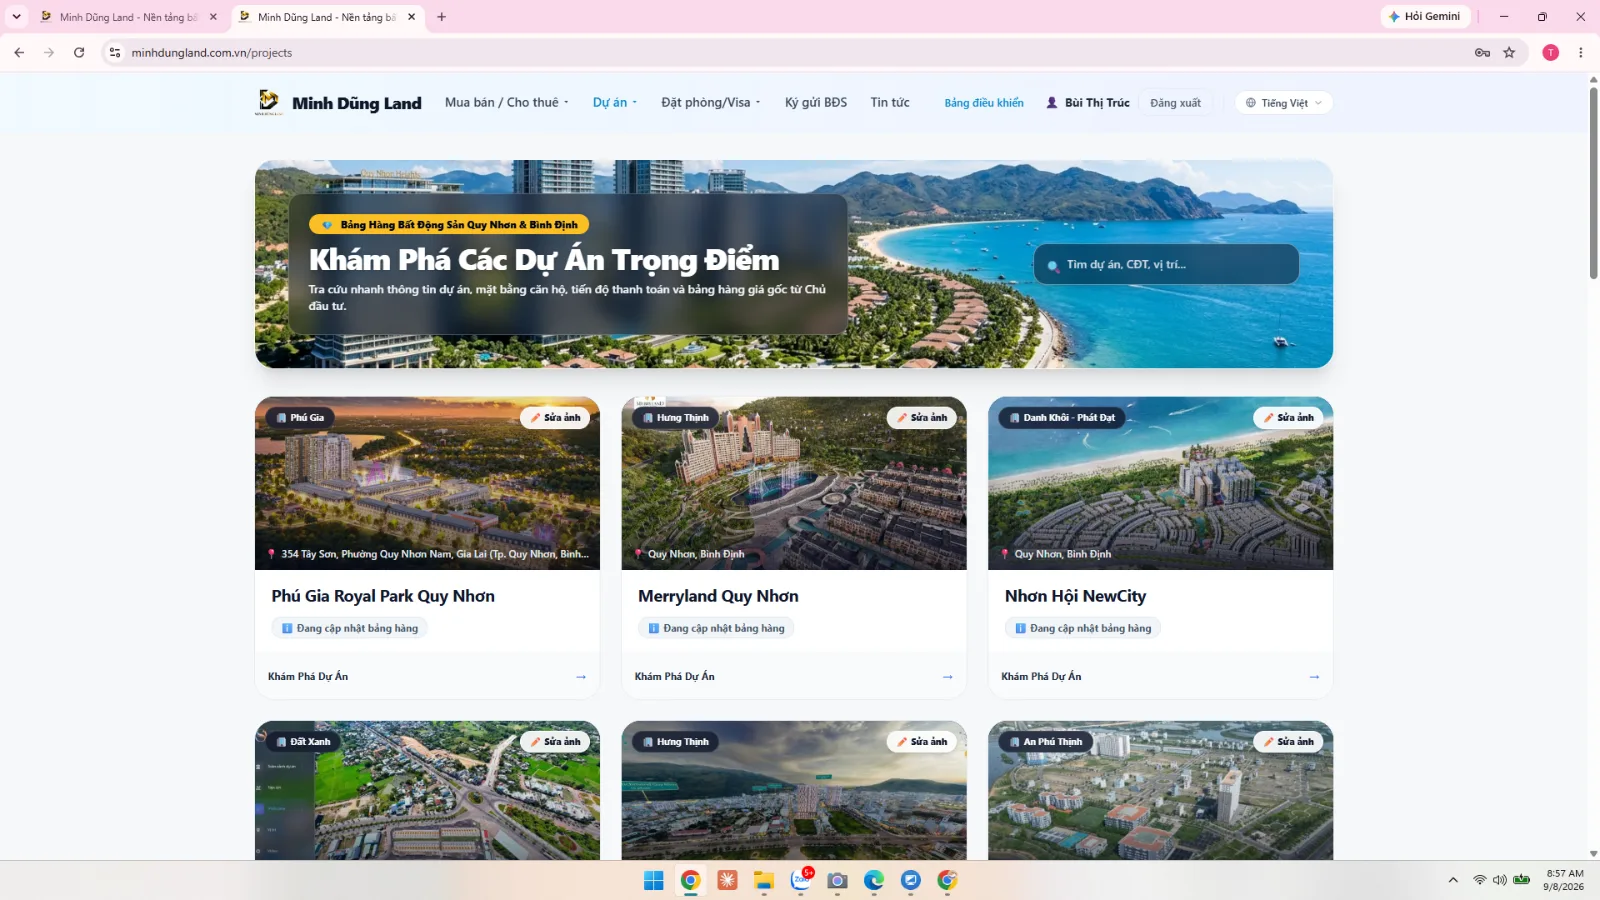
Task: Reload the page with the refresh icon
Action: coord(79,52)
